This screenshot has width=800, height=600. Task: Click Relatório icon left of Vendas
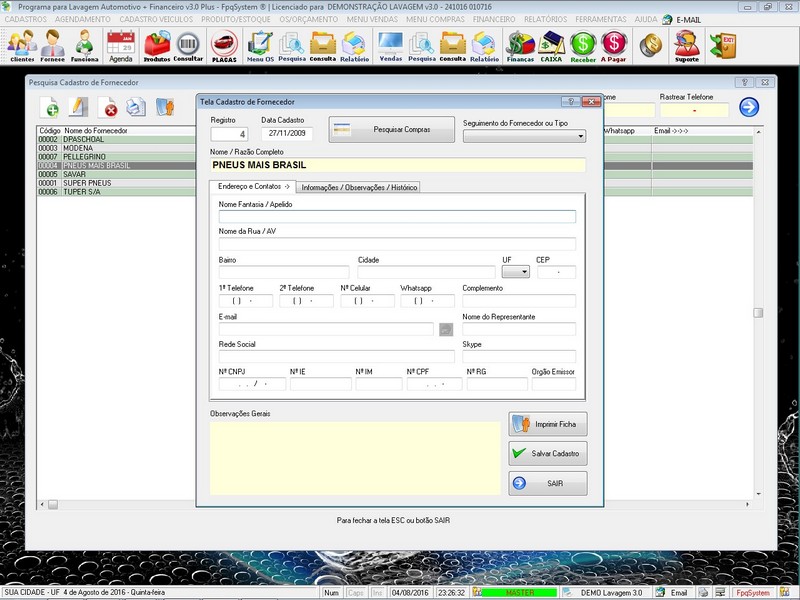click(x=355, y=46)
